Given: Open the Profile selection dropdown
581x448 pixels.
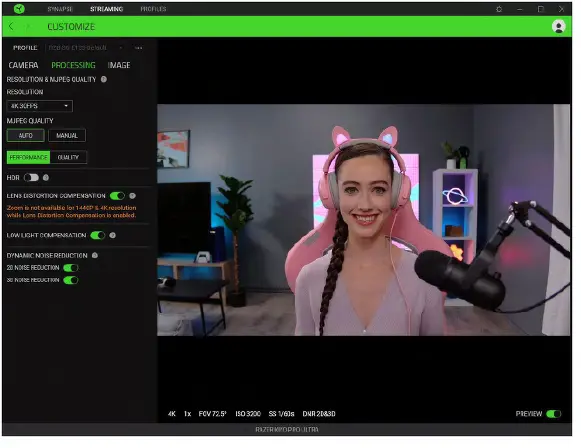Looking at the screenshot, I should pos(86,48).
